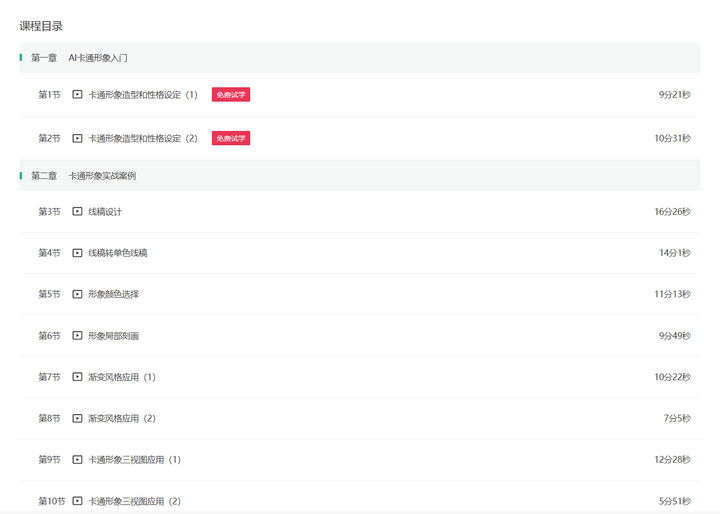720x514 pixels.
Task: Click duration 10分31秒
Action: pyautogui.click(x=672, y=138)
